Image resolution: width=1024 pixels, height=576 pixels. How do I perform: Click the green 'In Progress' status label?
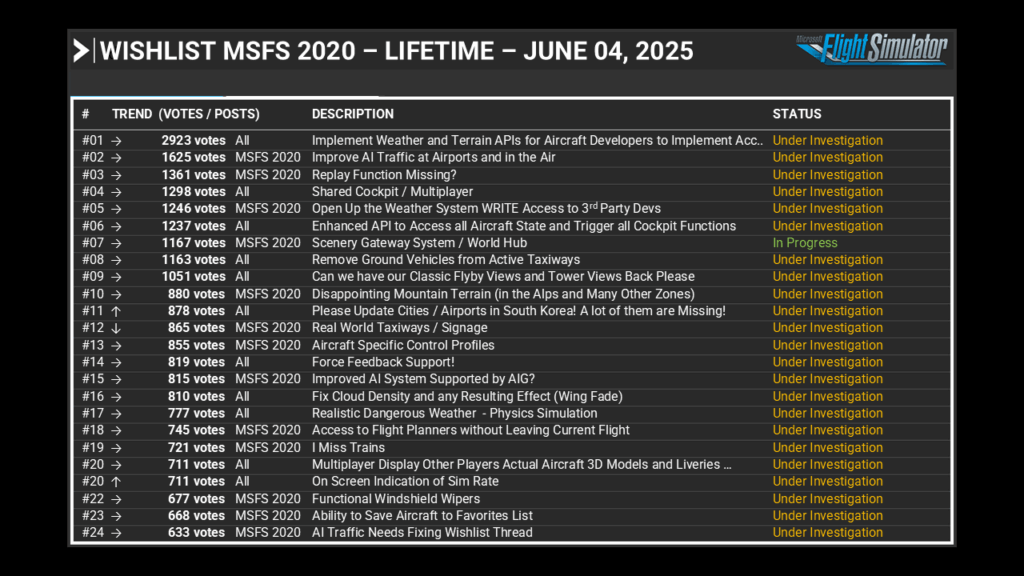tap(805, 243)
